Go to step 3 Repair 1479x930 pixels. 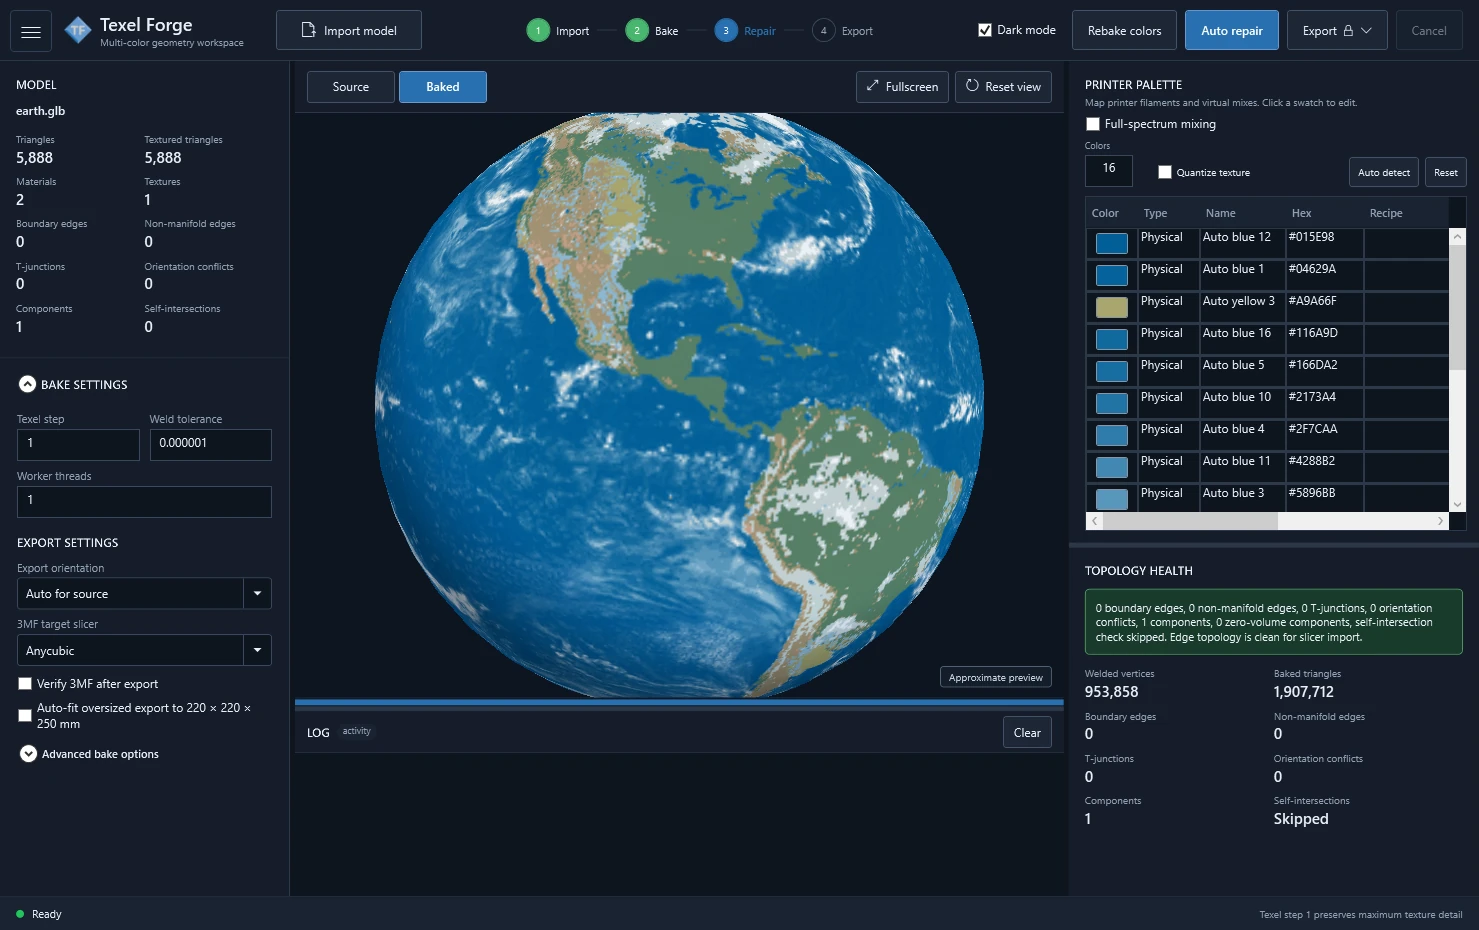[x=745, y=31]
